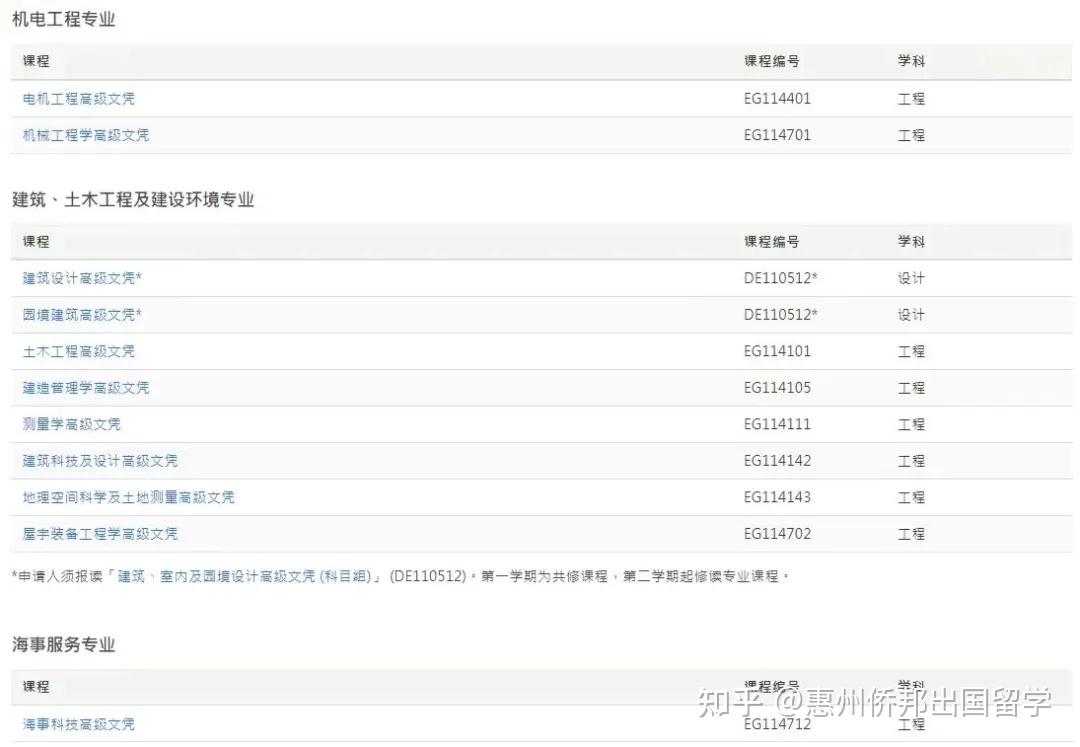Click the 机电工程专业 section heading
The height and width of the screenshot is (747, 1080).
[x=62, y=18]
